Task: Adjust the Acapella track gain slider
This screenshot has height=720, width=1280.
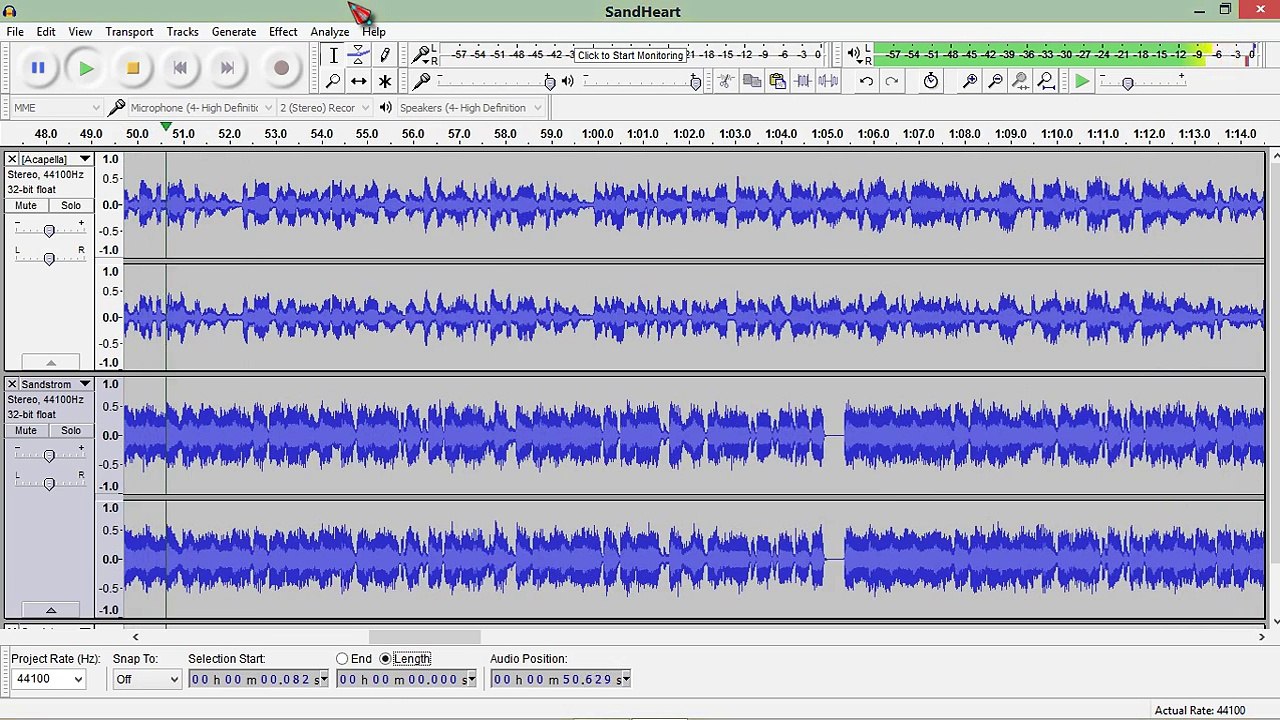Action: 49,231
